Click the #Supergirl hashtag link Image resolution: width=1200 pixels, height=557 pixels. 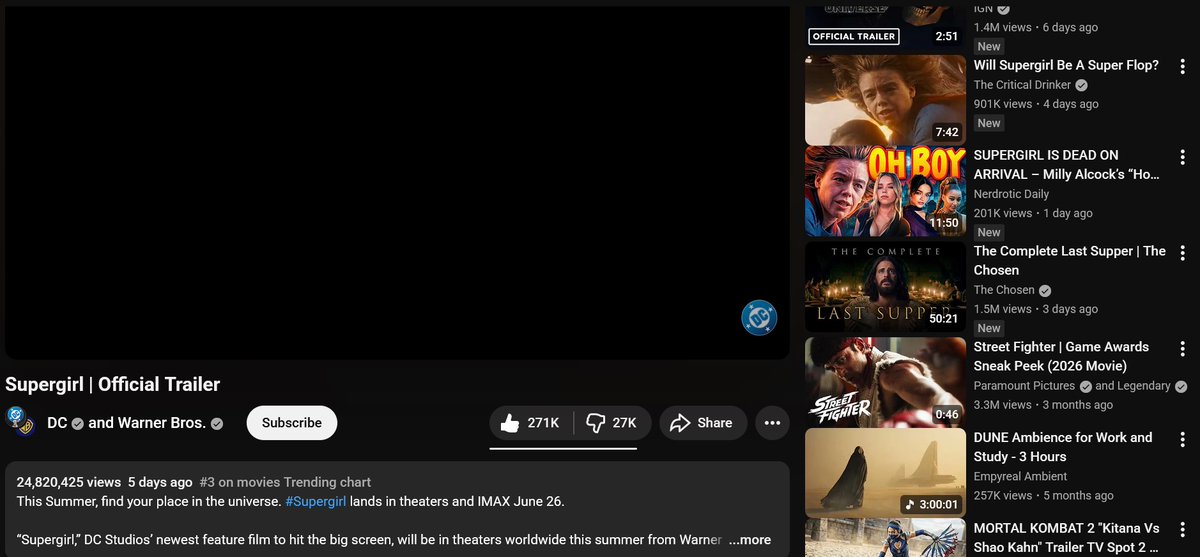click(x=316, y=501)
